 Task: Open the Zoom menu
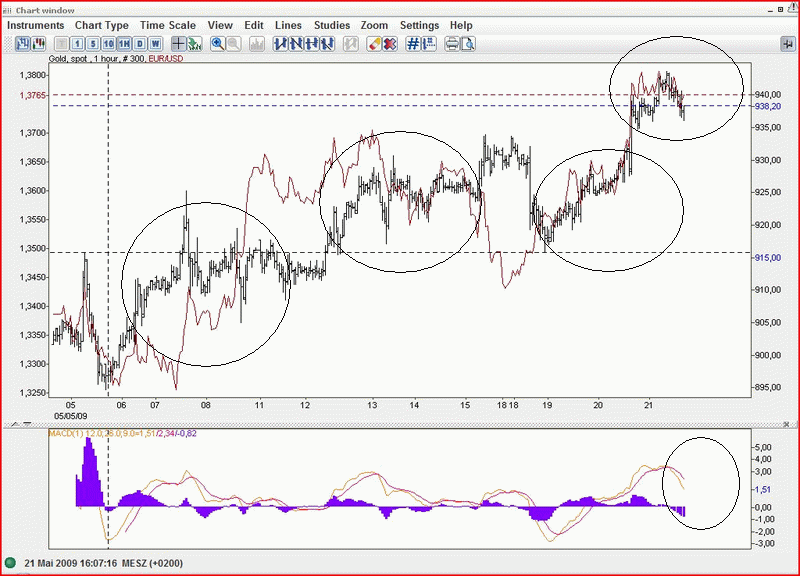click(x=374, y=25)
